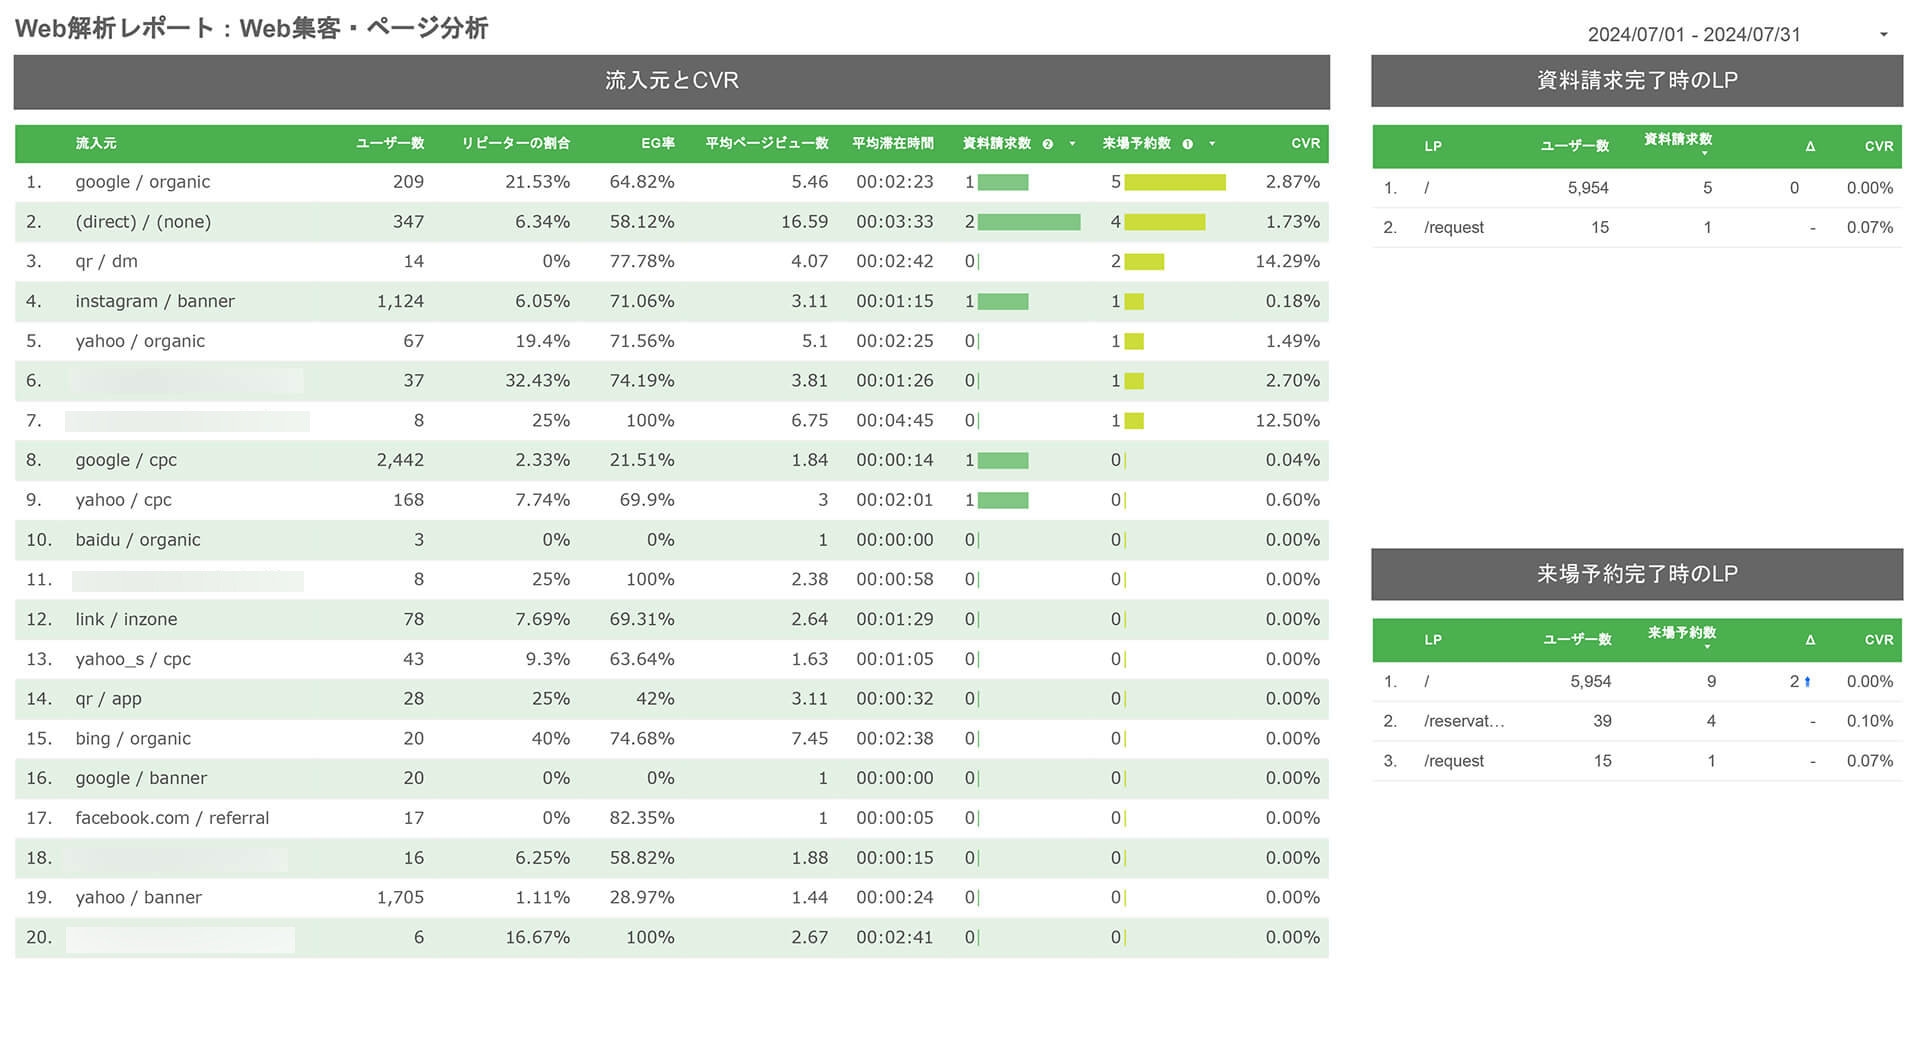This screenshot has height=1042, width=1920.
Task: Click the sort triangle under 資料請求数 in 資料請求完了時のLP
Action: coord(1705,155)
